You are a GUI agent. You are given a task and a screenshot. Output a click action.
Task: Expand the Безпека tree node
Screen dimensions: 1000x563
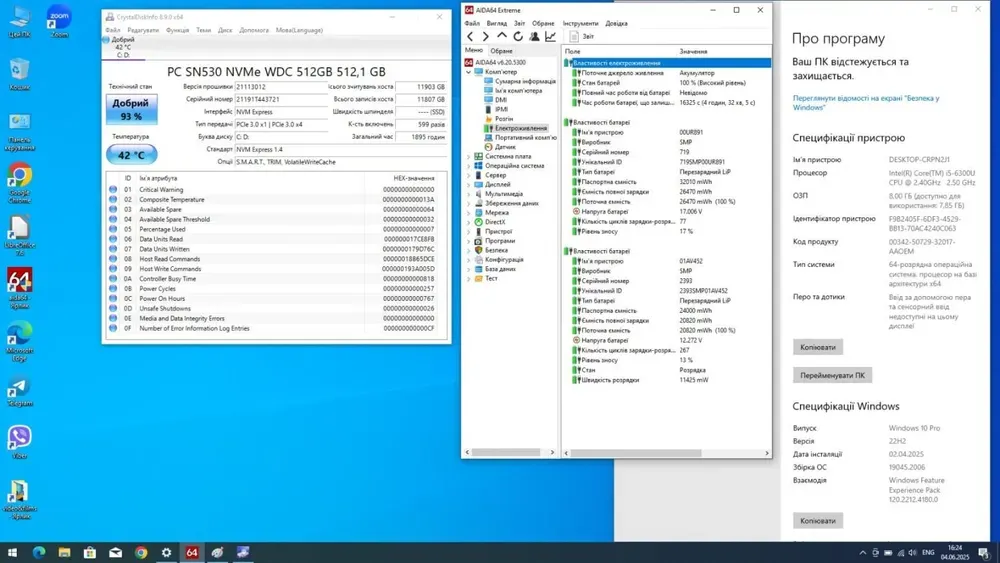coord(469,250)
